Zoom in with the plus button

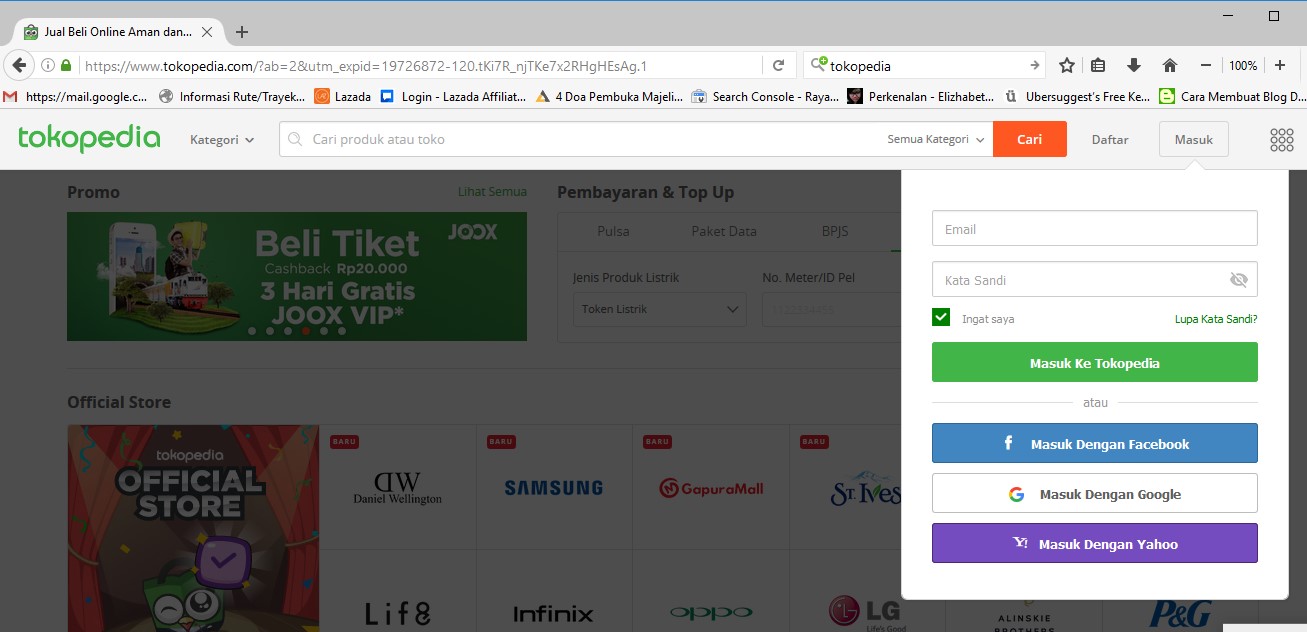click(1280, 66)
